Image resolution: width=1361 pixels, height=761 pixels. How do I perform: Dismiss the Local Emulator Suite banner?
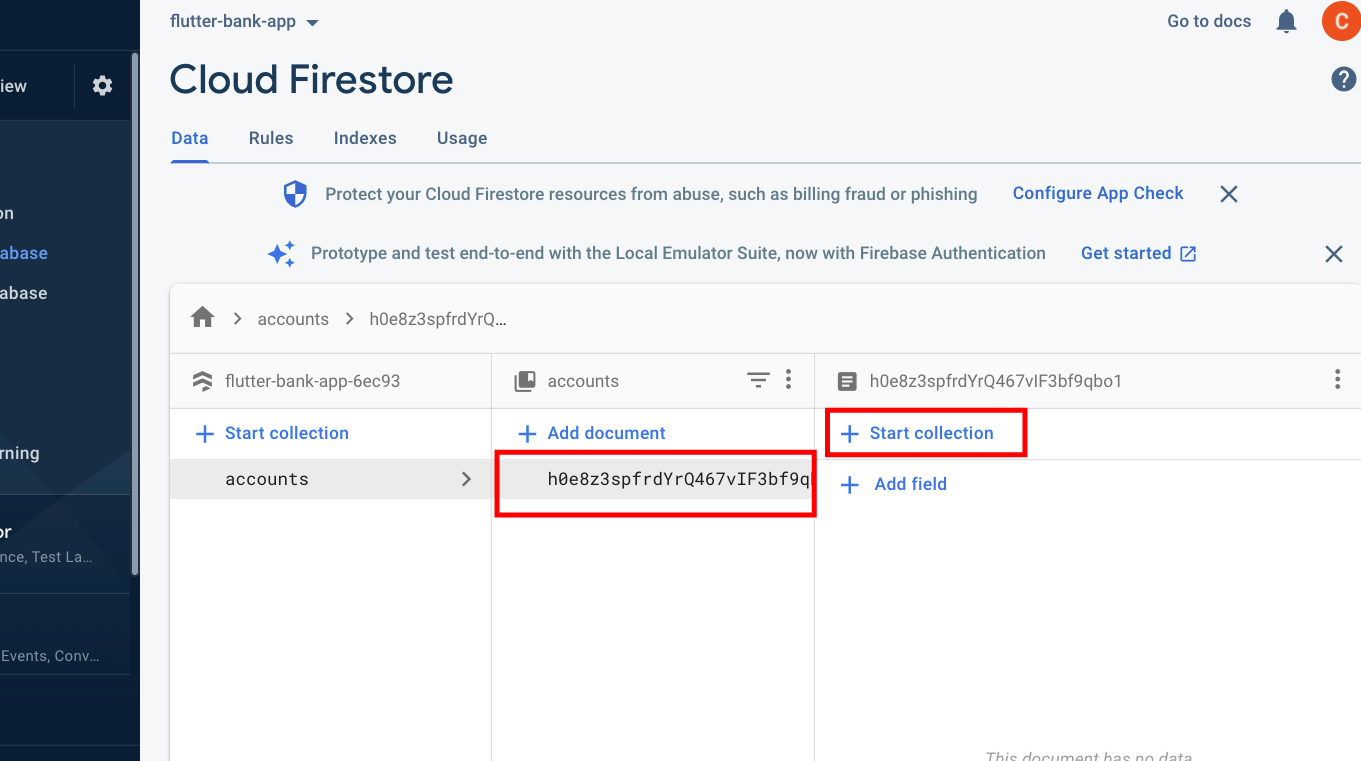pos(1334,254)
